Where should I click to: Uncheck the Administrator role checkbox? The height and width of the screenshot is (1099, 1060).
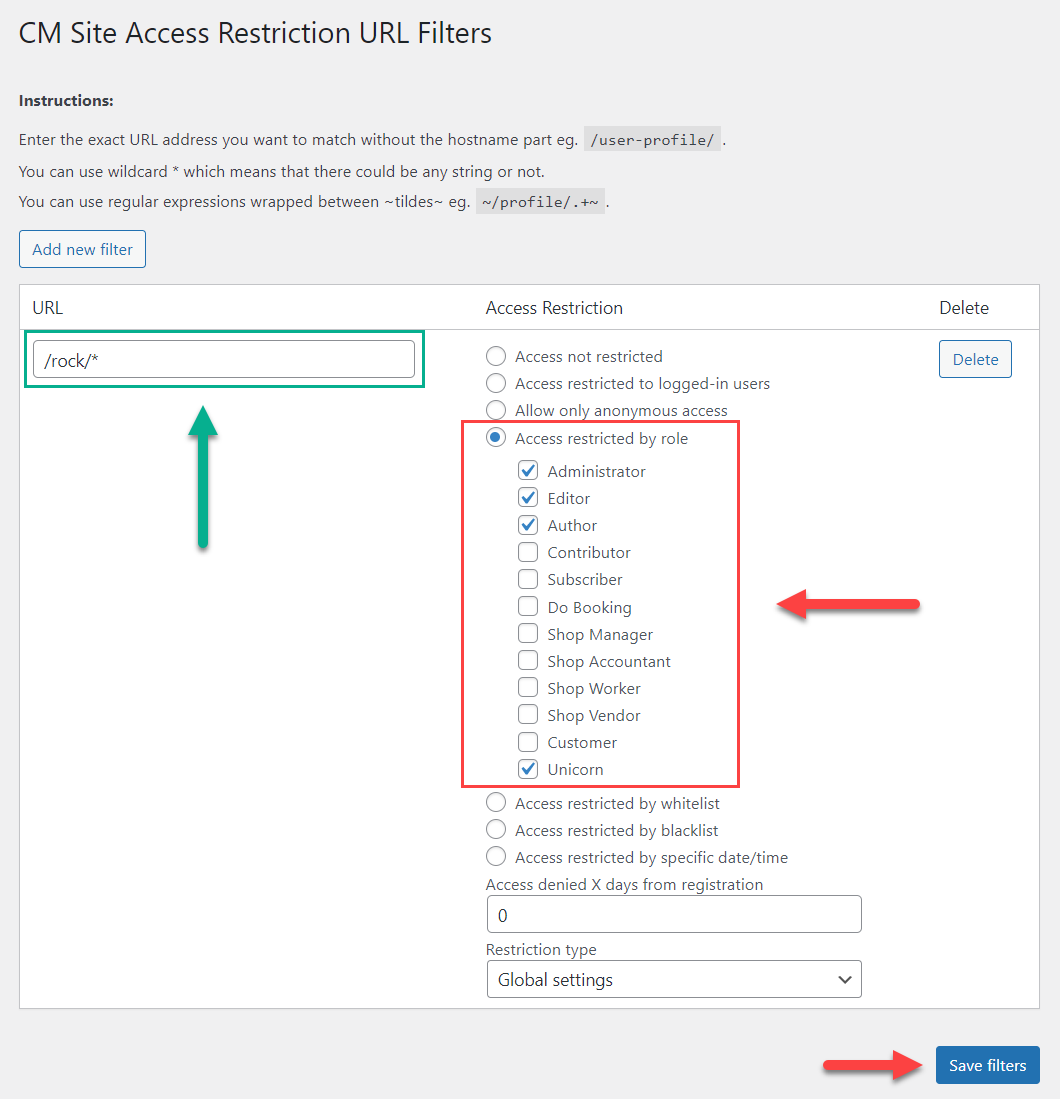pos(528,470)
